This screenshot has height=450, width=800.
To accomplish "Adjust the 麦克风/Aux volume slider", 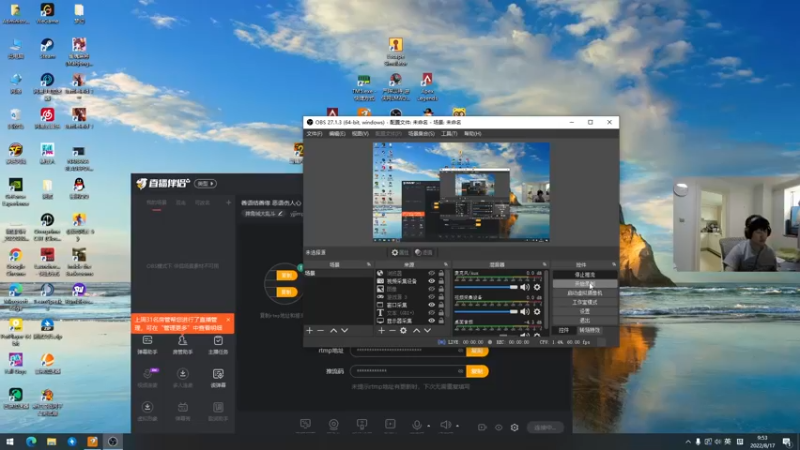I will tap(486, 287).
